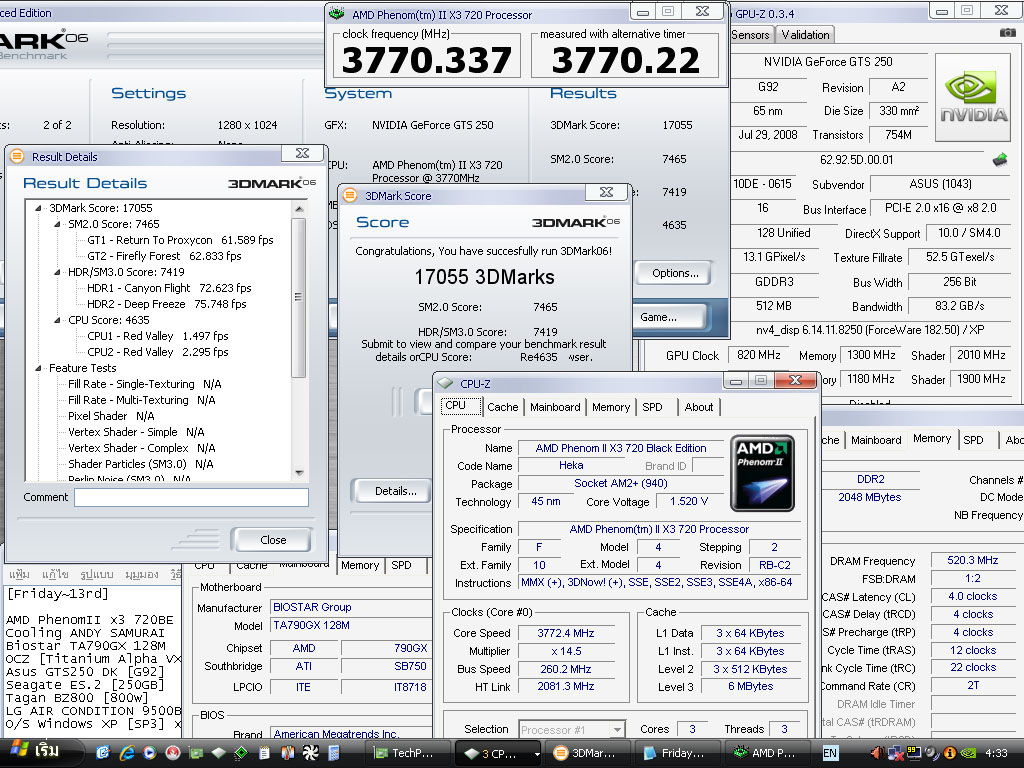This screenshot has width=1024, height=768.
Task: Open the Processor selection dropdown in CPU-Z
Action: tap(615, 730)
